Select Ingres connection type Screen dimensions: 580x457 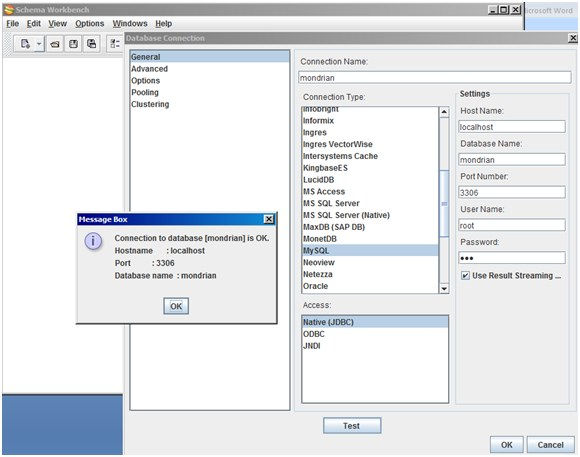coord(370,132)
